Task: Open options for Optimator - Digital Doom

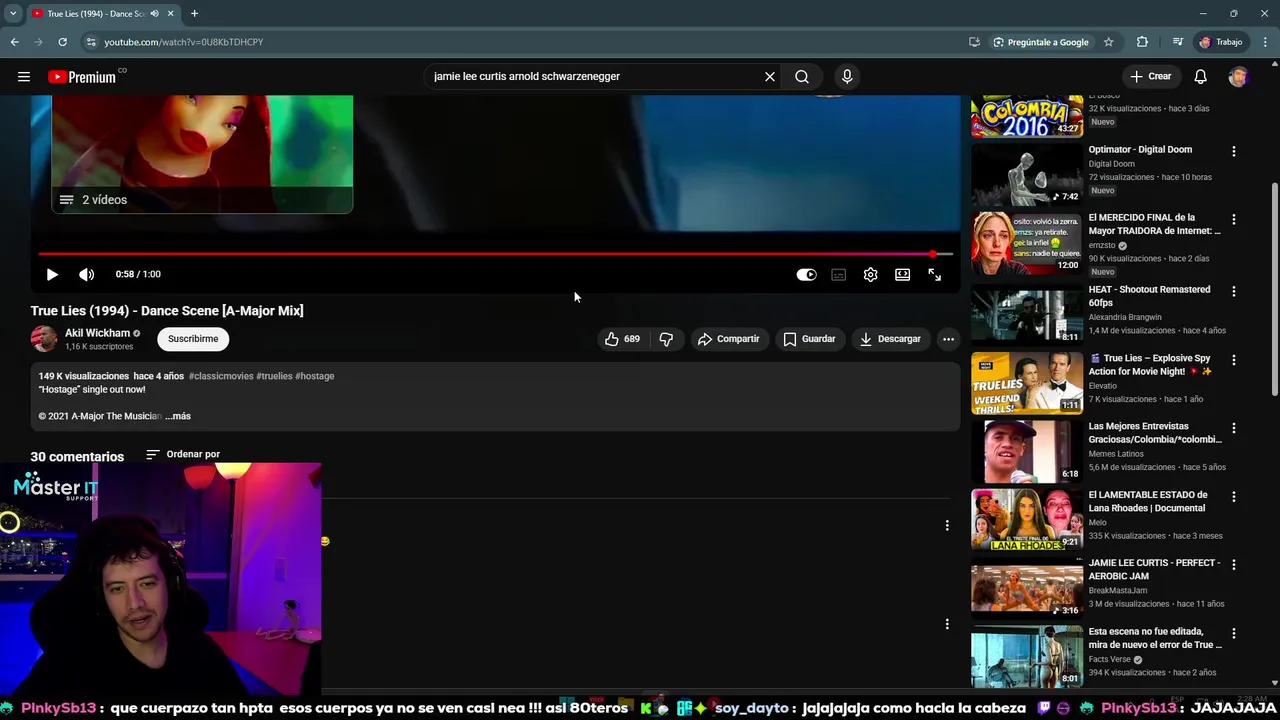Action: coord(1234,151)
